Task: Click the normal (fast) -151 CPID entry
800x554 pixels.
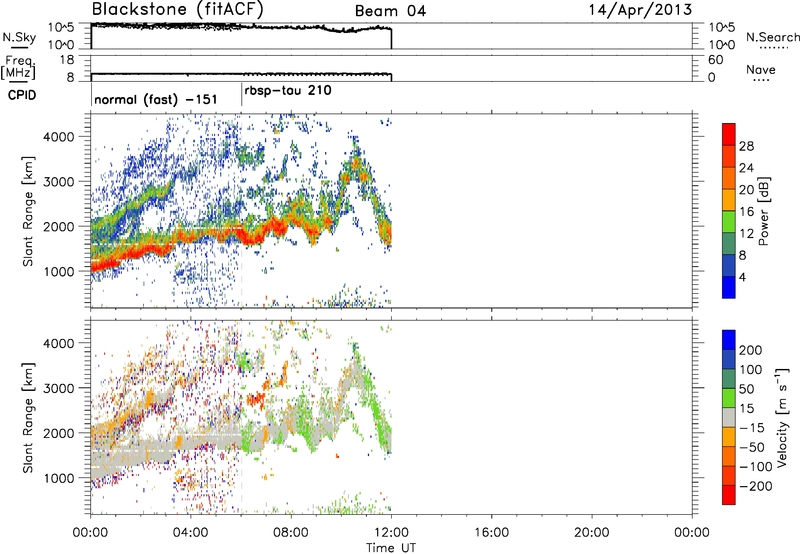Action: (156, 99)
